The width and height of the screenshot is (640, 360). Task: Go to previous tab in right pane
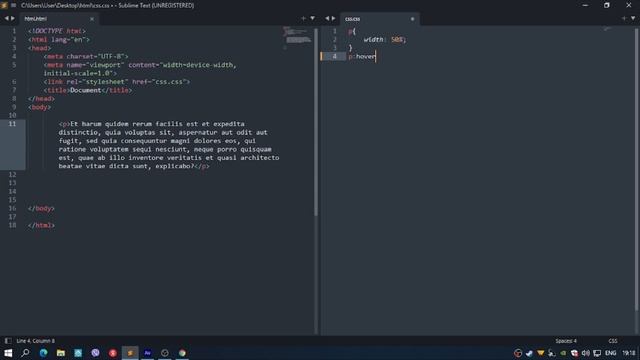tap(327, 18)
